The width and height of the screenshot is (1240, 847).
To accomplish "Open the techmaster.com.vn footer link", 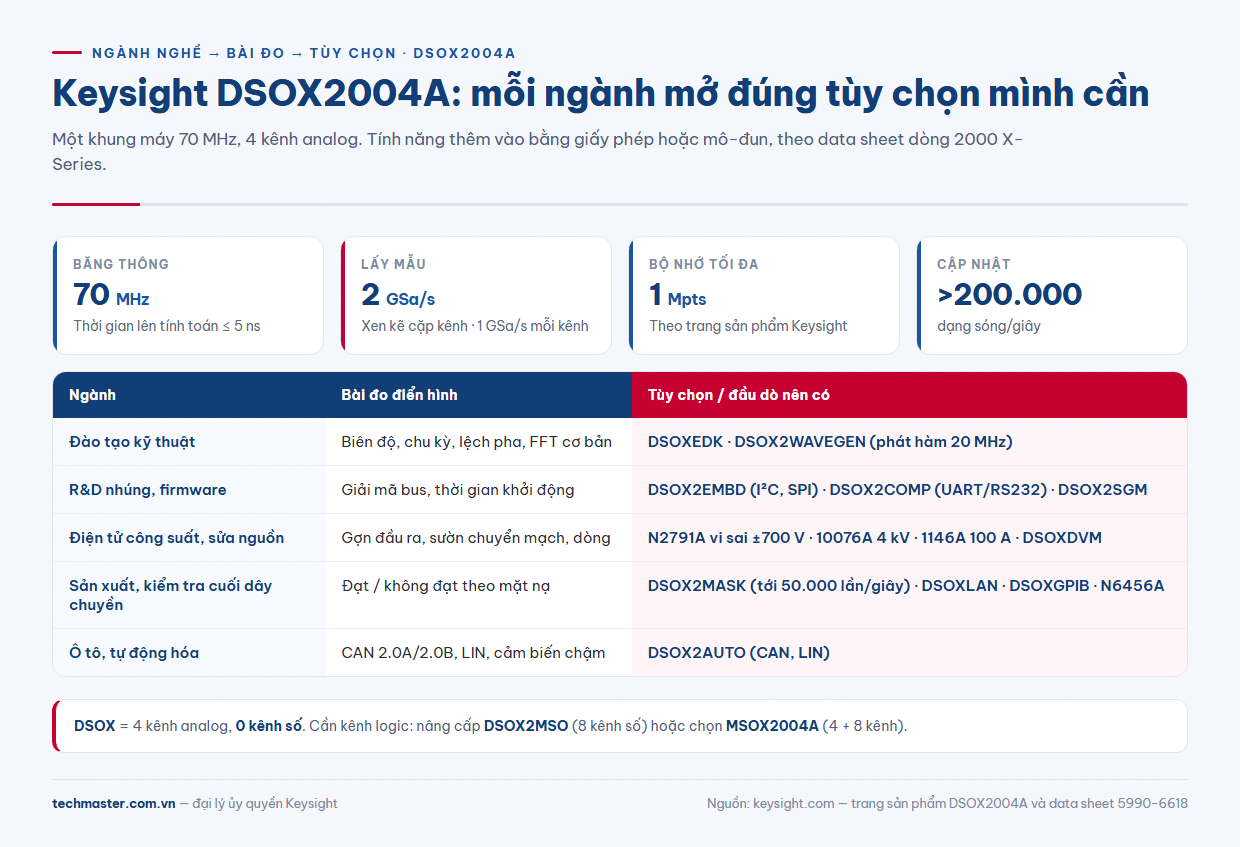I will (x=114, y=803).
